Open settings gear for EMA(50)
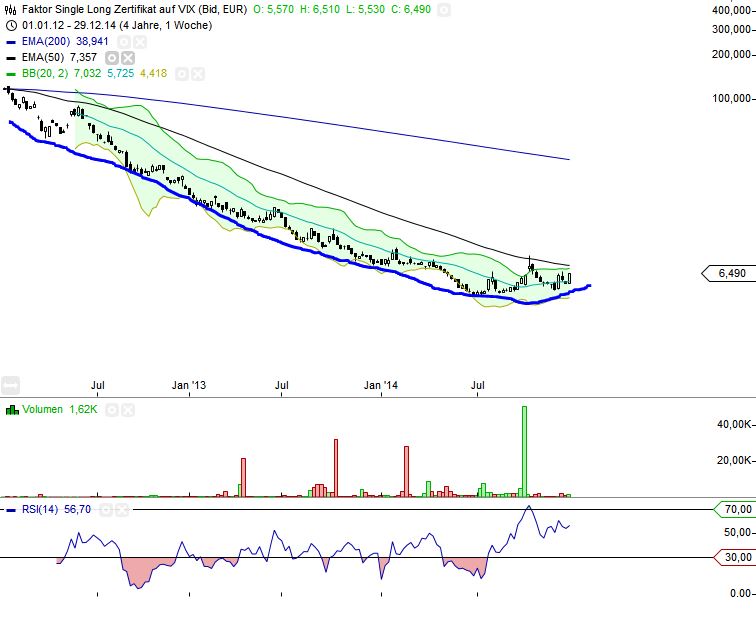This screenshot has width=756, height=624. click(112, 58)
